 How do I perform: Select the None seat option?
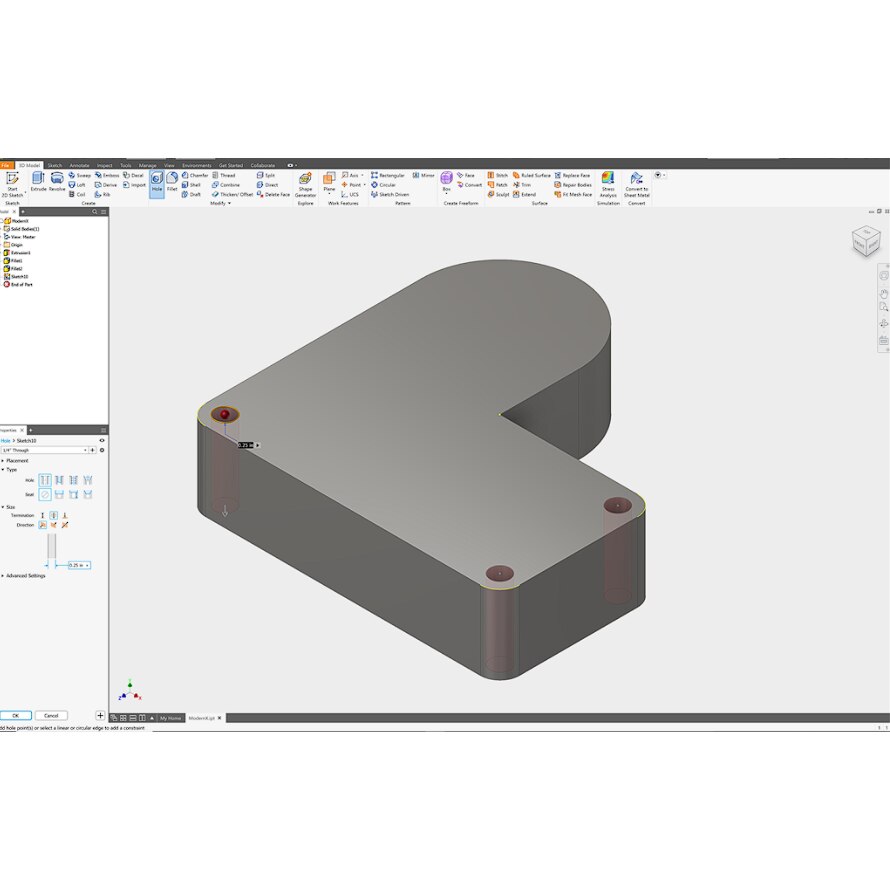[45, 494]
